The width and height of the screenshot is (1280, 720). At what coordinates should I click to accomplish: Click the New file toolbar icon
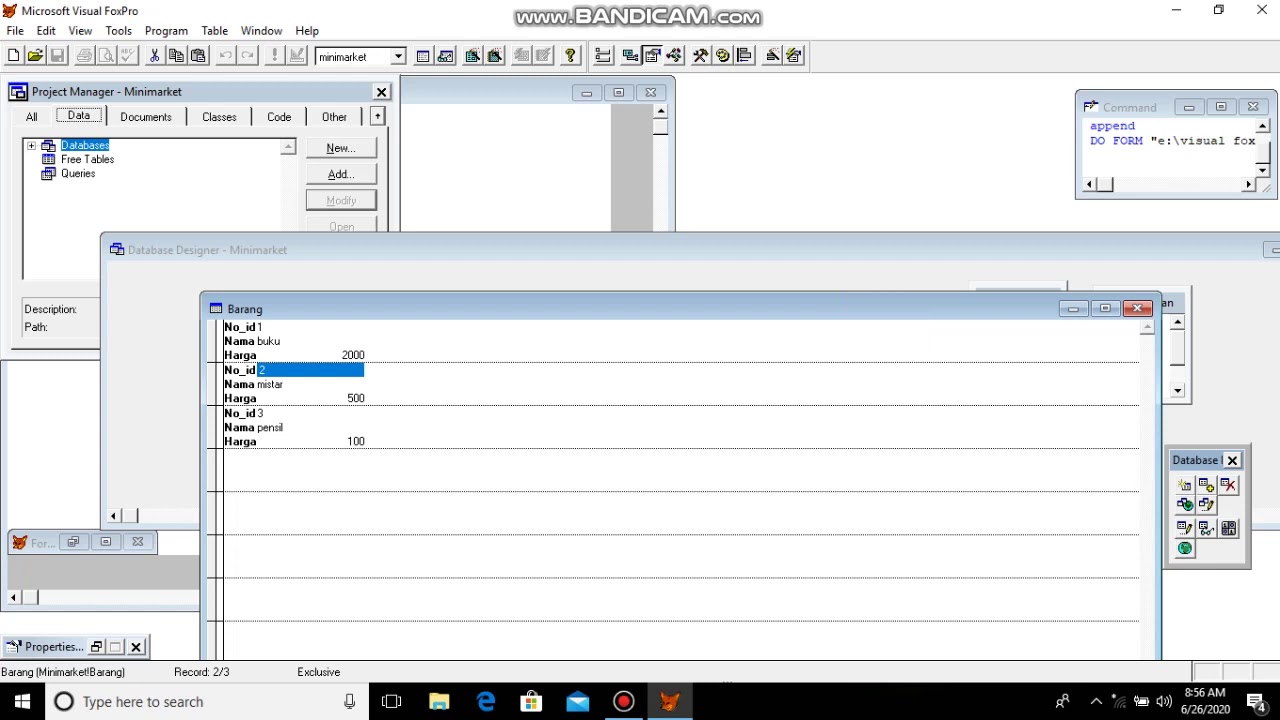click(x=14, y=56)
